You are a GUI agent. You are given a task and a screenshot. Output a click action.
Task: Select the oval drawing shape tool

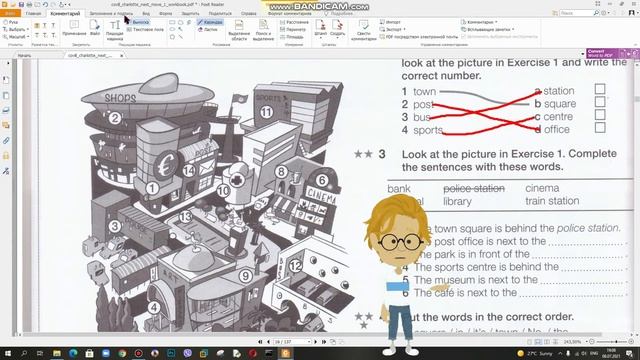(x=172, y=29)
